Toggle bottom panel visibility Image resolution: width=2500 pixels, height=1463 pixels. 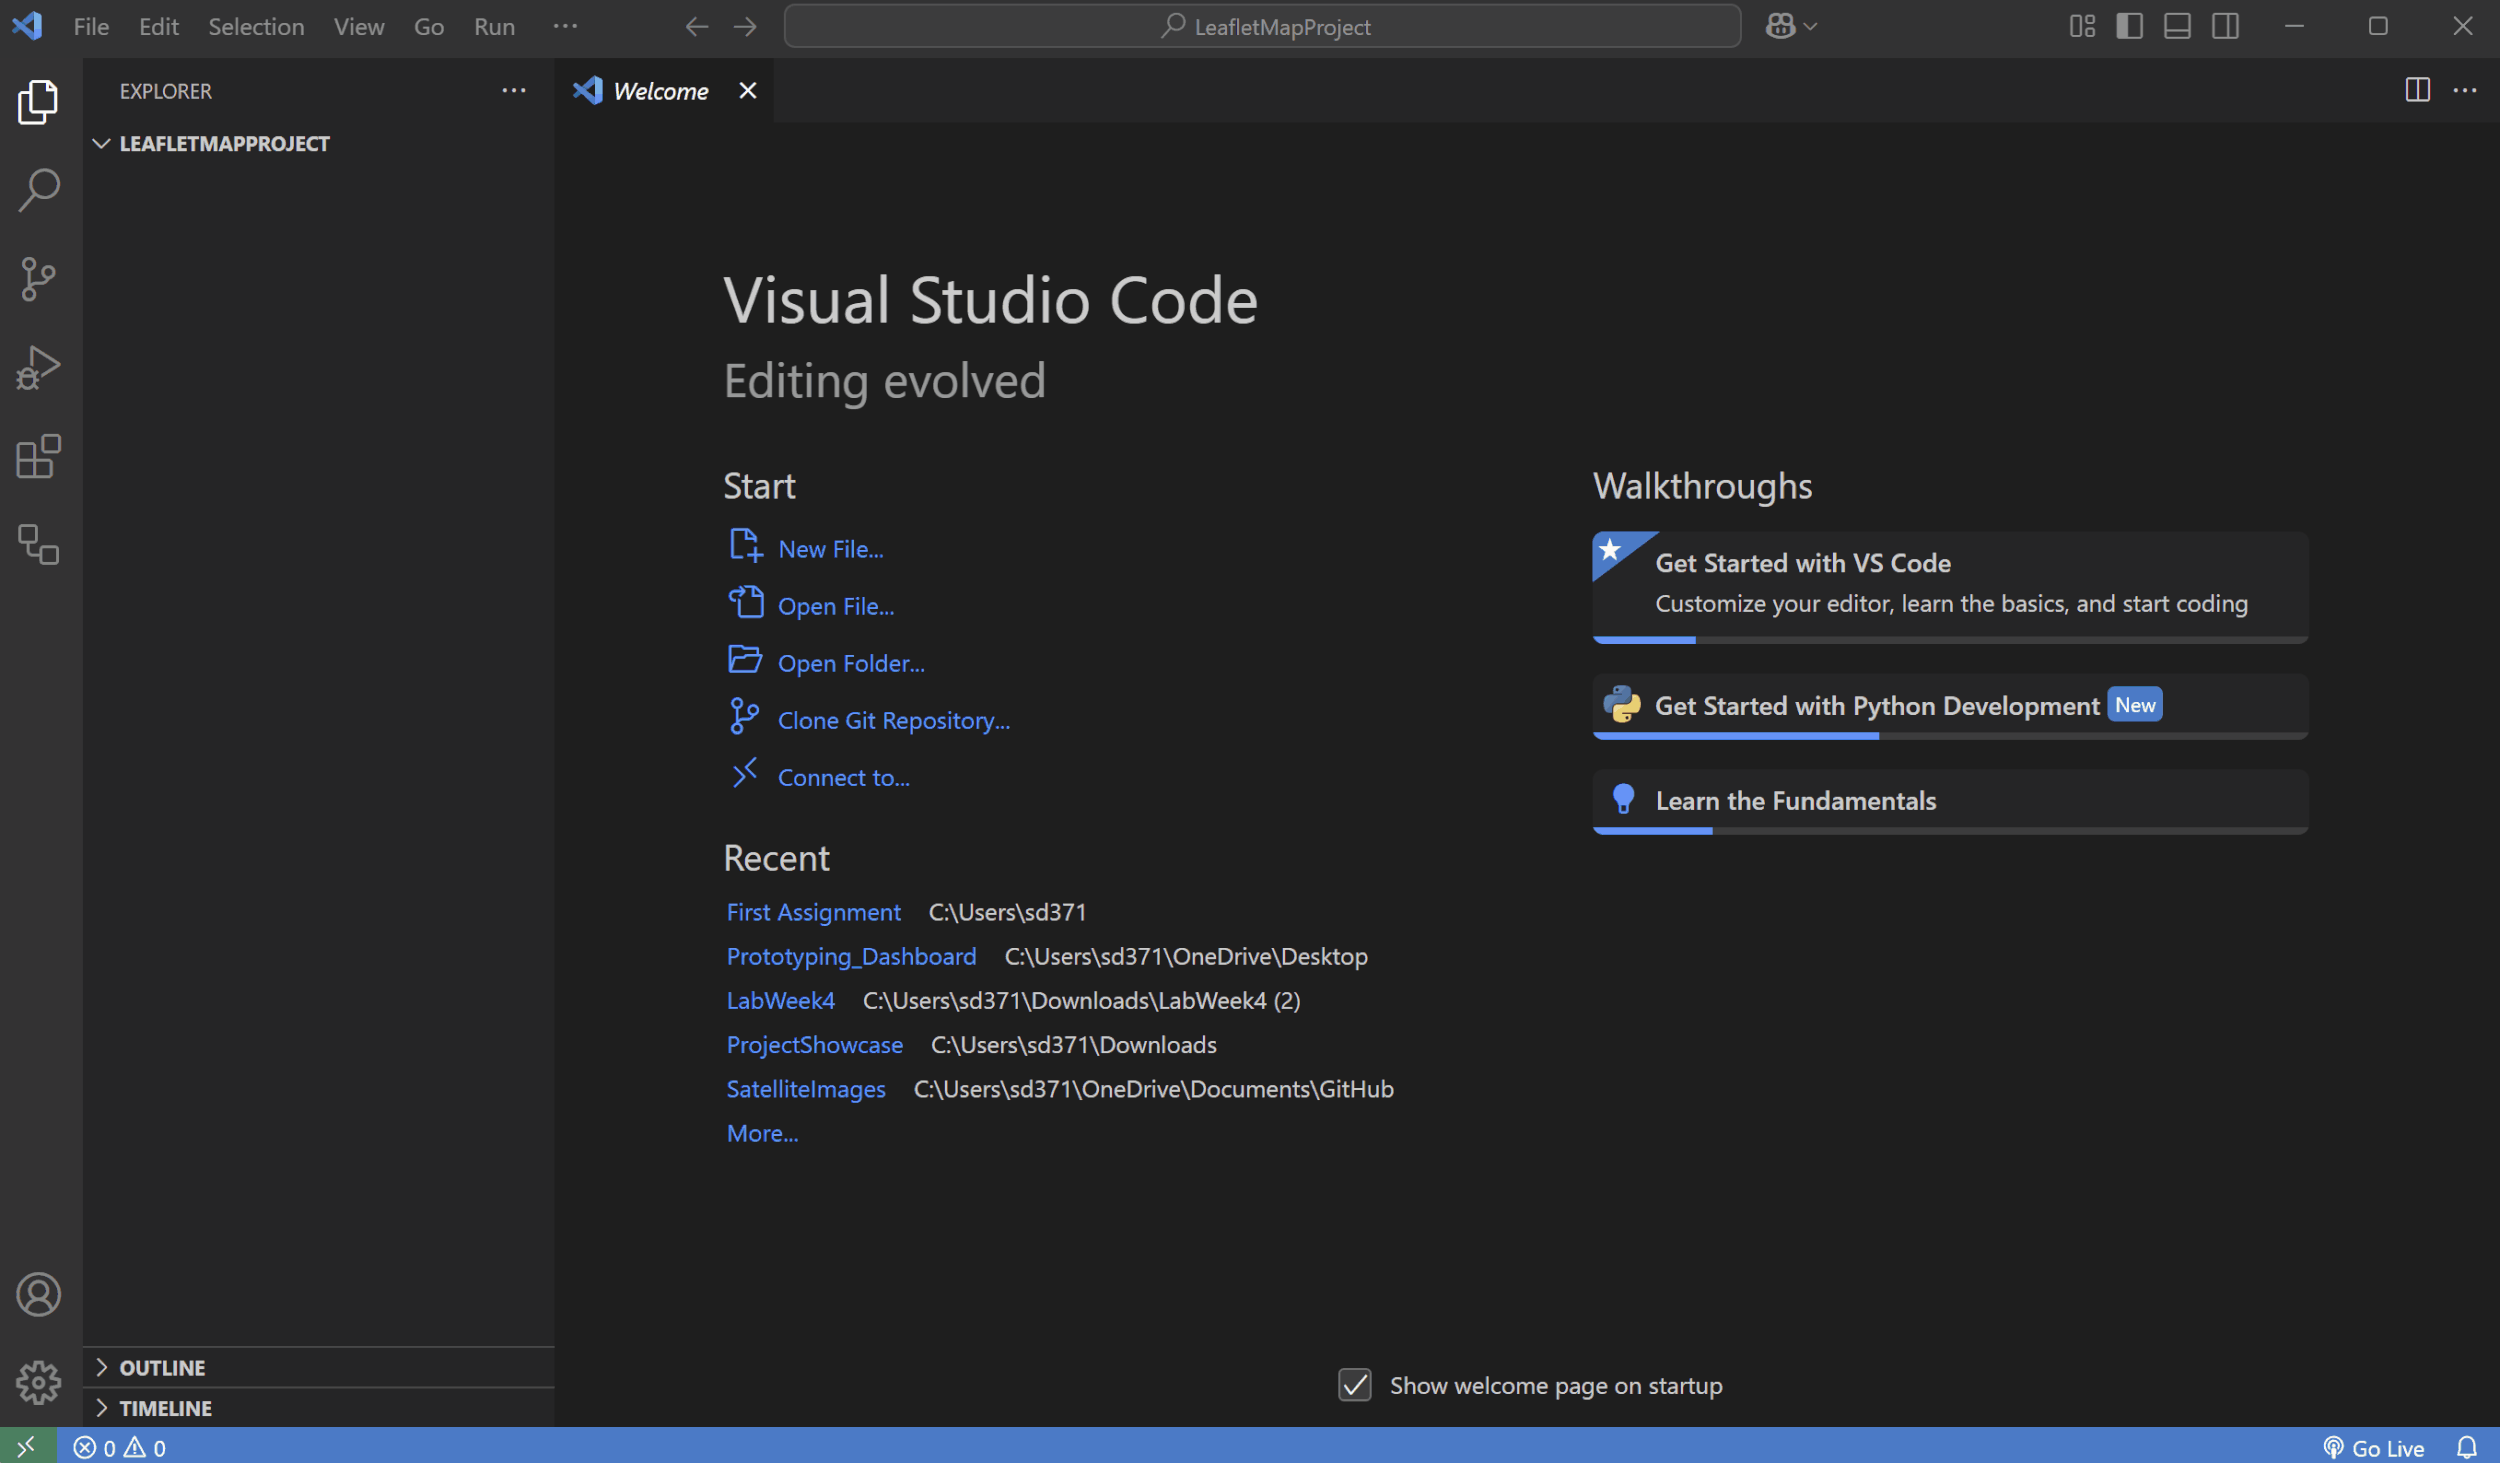(x=2177, y=26)
